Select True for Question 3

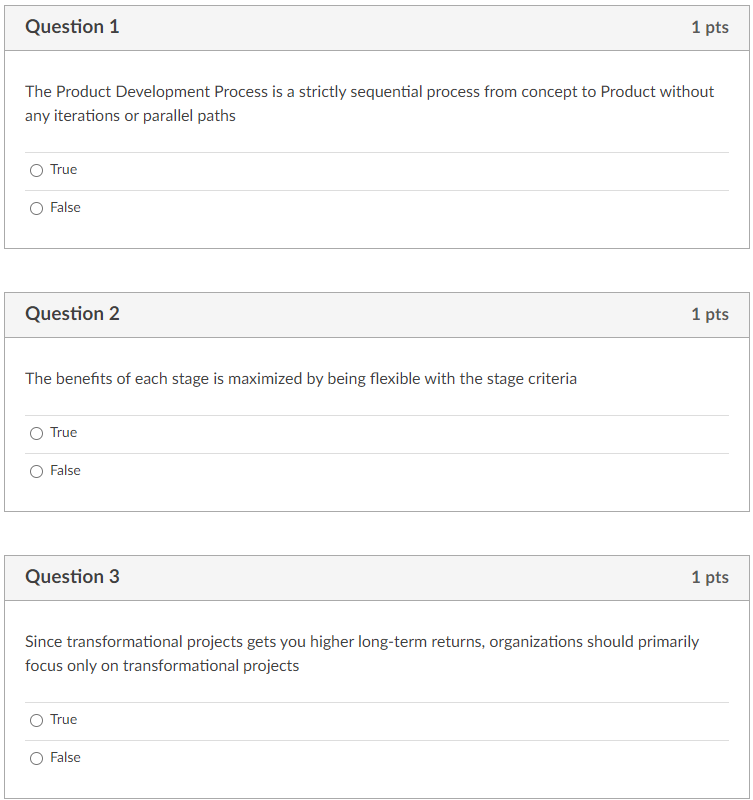[36, 720]
